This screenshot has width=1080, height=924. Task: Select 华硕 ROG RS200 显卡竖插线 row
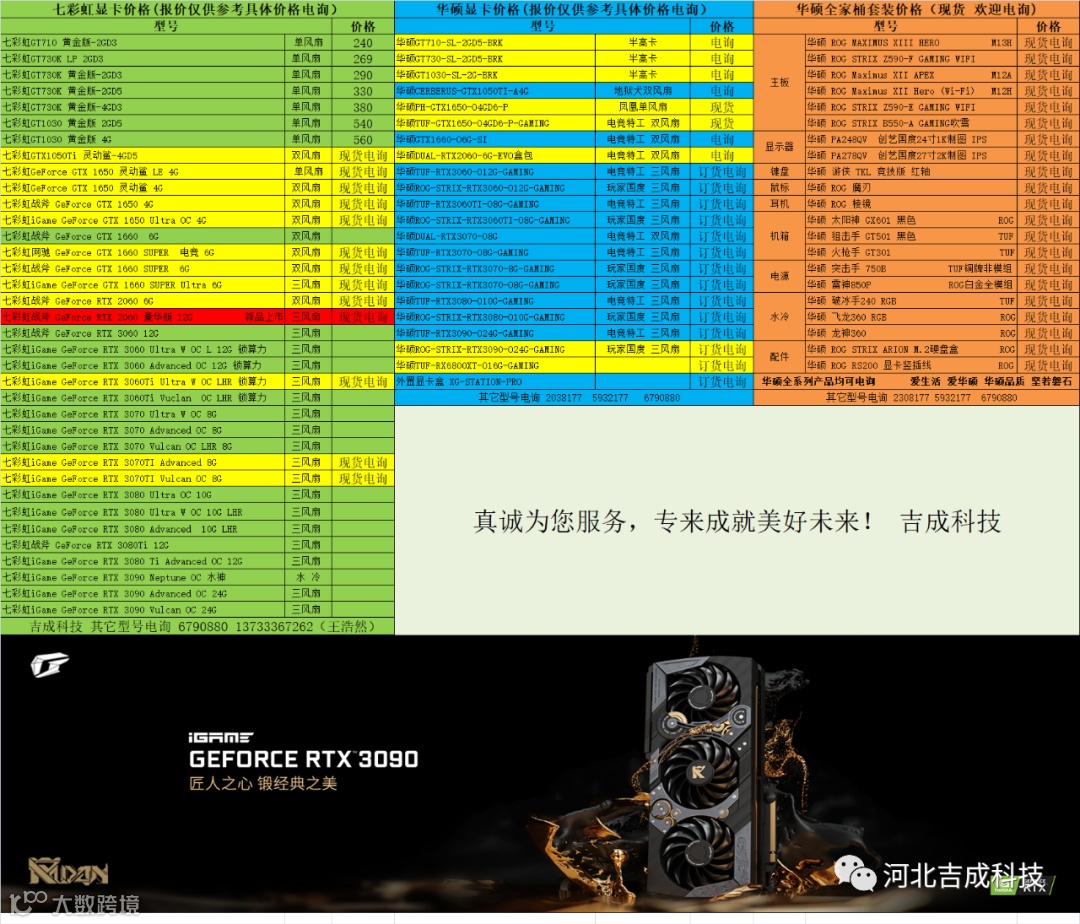pyautogui.click(x=942, y=366)
